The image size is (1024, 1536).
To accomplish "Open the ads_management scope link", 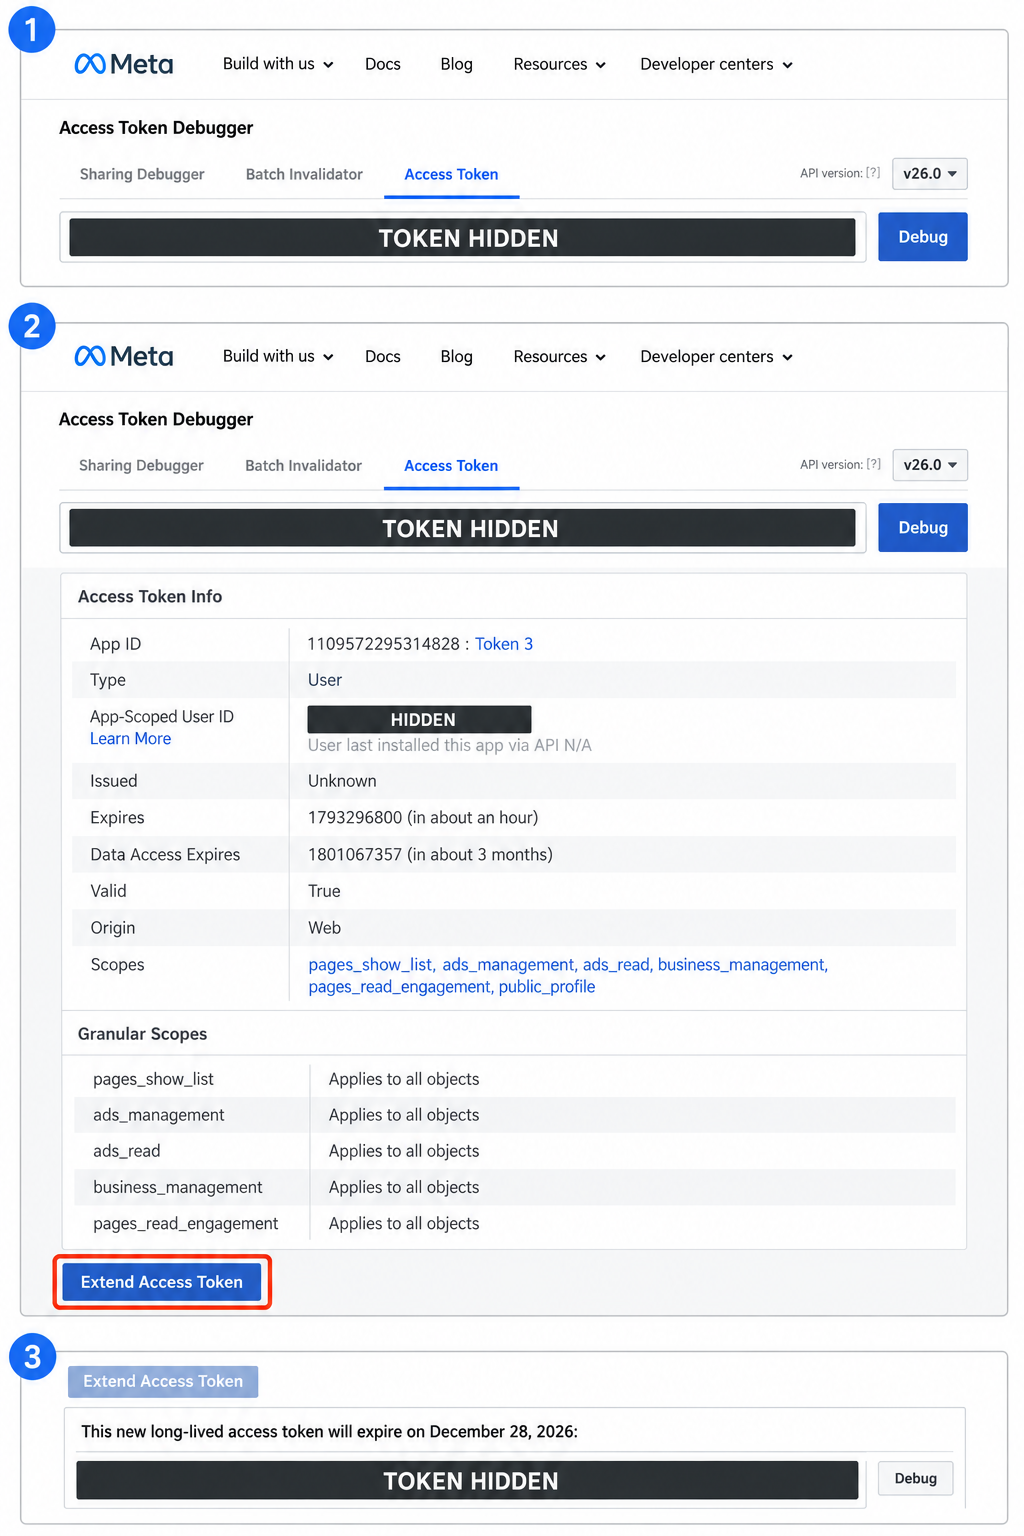I will [x=509, y=965].
